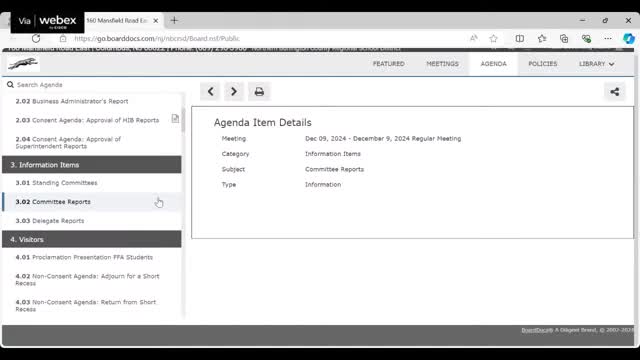
Task: Open attachment icon beside HIB Reports item
Action: click(175, 119)
